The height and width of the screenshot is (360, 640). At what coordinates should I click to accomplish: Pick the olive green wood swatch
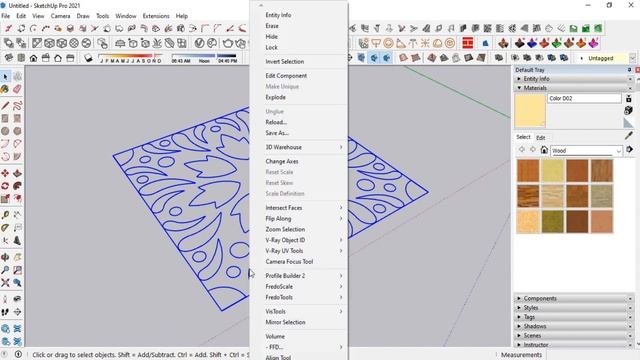553,221
